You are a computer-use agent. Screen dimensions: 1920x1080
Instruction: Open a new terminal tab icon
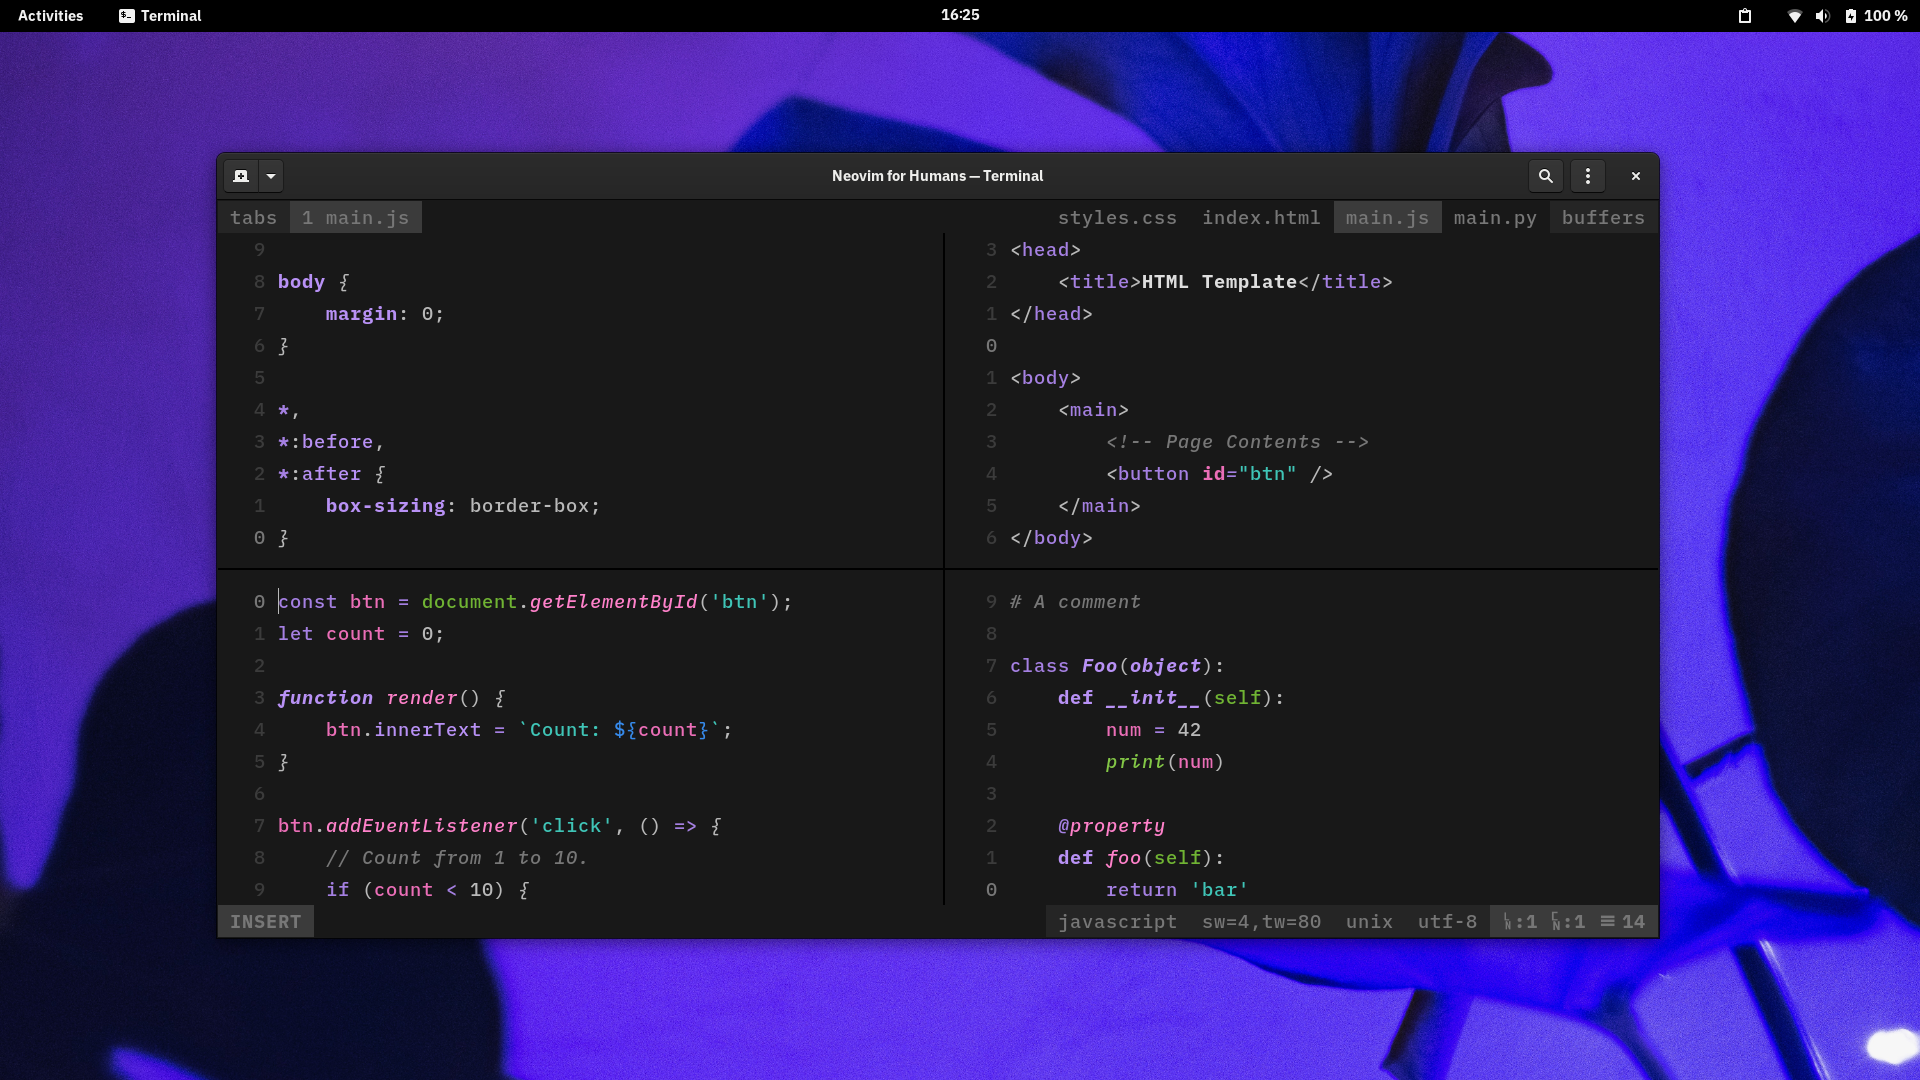[241, 176]
